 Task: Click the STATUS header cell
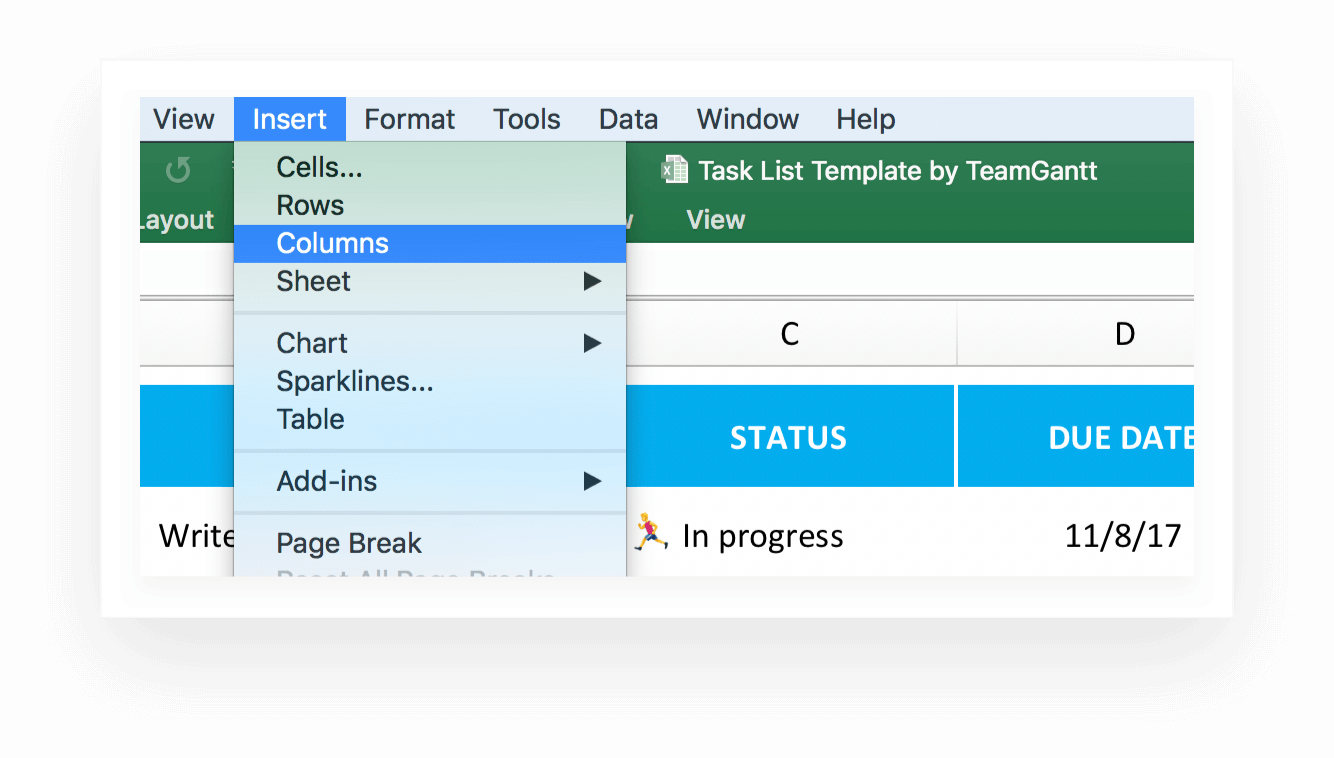click(x=788, y=438)
